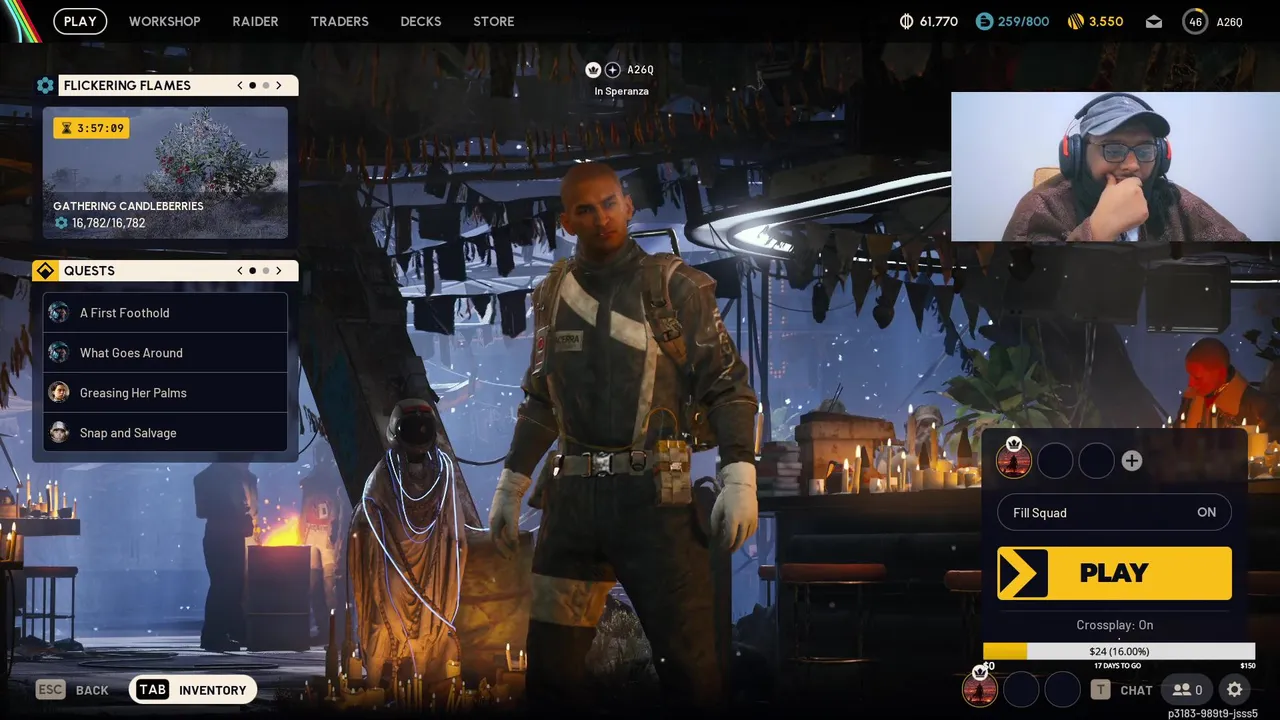The width and height of the screenshot is (1280, 720).
Task: Click the Crossplay: On setting
Action: 1115,625
